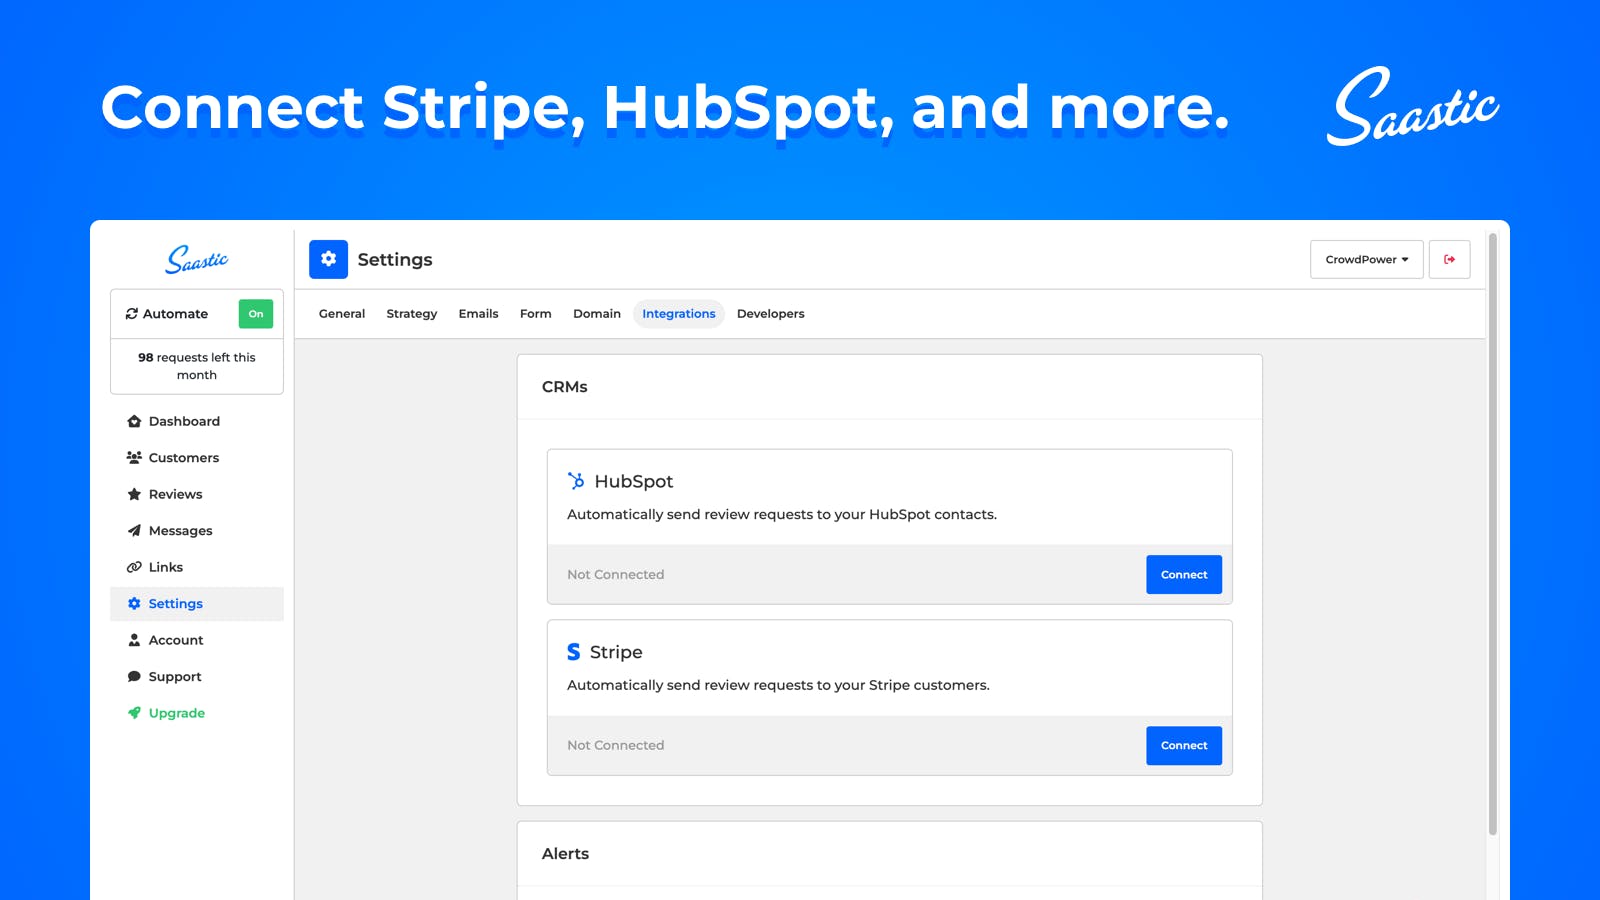Screen dimensions: 1600x900
Task: Connect the HubSpot integration
Action: click(x=1184, y=575)
